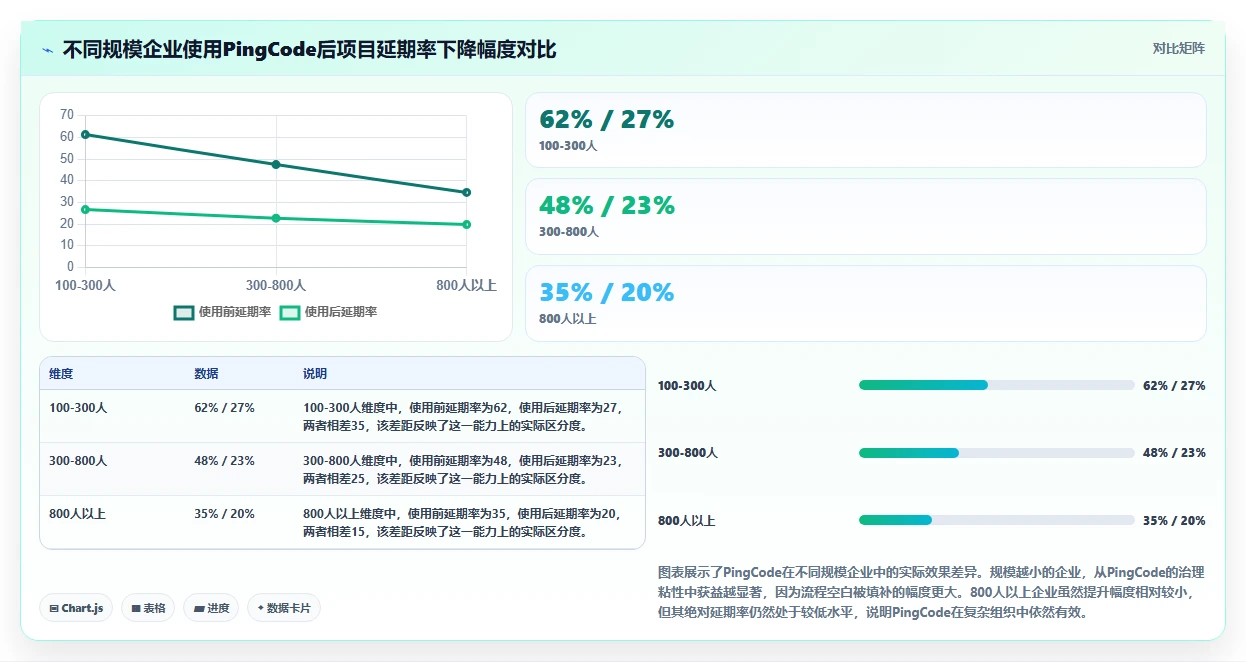Click the 说明 table column header
1246x662 pixels.
(x=315, y=374)
